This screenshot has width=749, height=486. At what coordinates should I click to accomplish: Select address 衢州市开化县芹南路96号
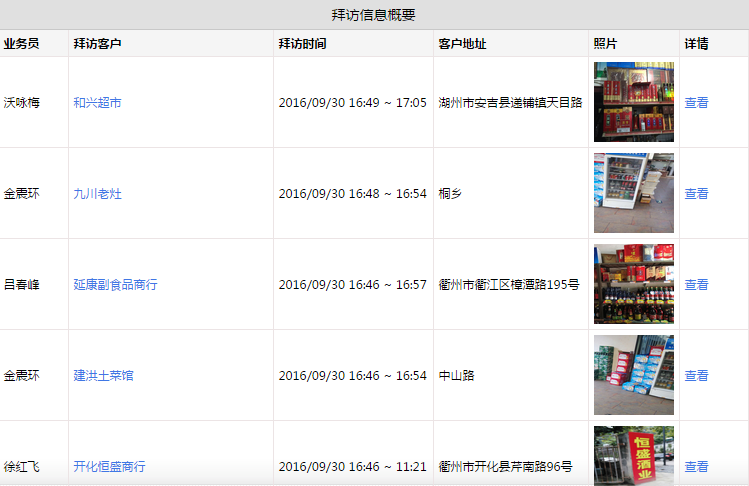click(505, 466)
